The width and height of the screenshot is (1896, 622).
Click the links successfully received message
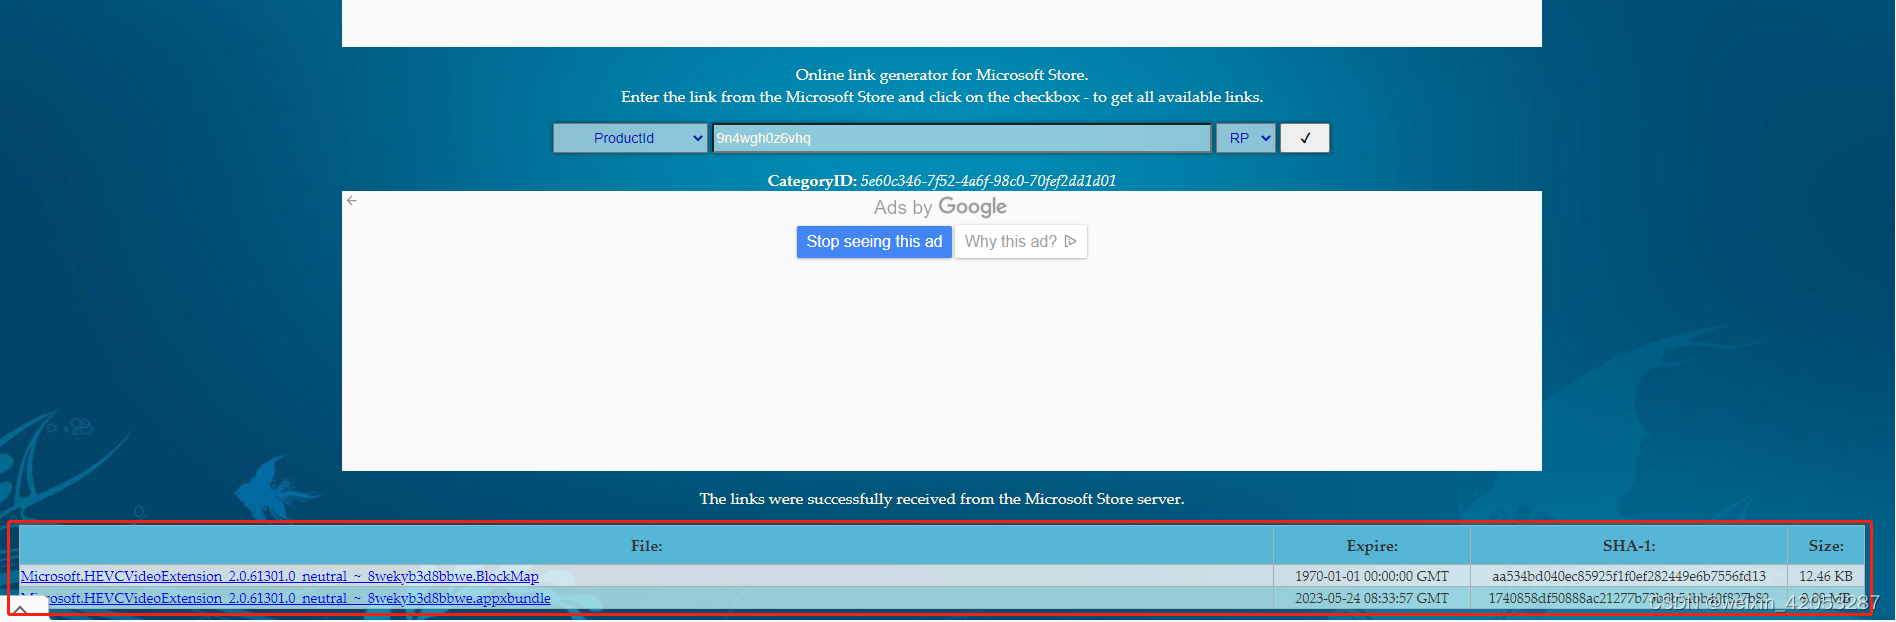[x=942, y=499]
